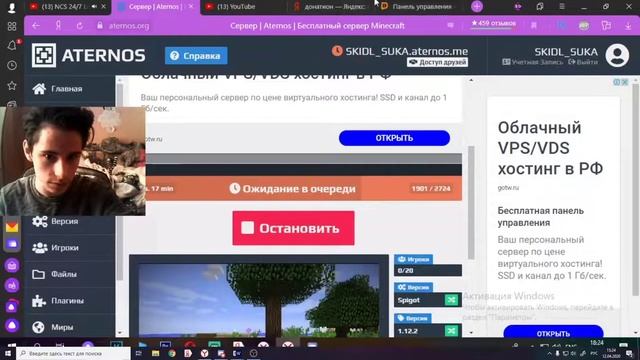640x360 pixels.
Task: Click the Windows taskbar search field
Action: pos(73,353)
